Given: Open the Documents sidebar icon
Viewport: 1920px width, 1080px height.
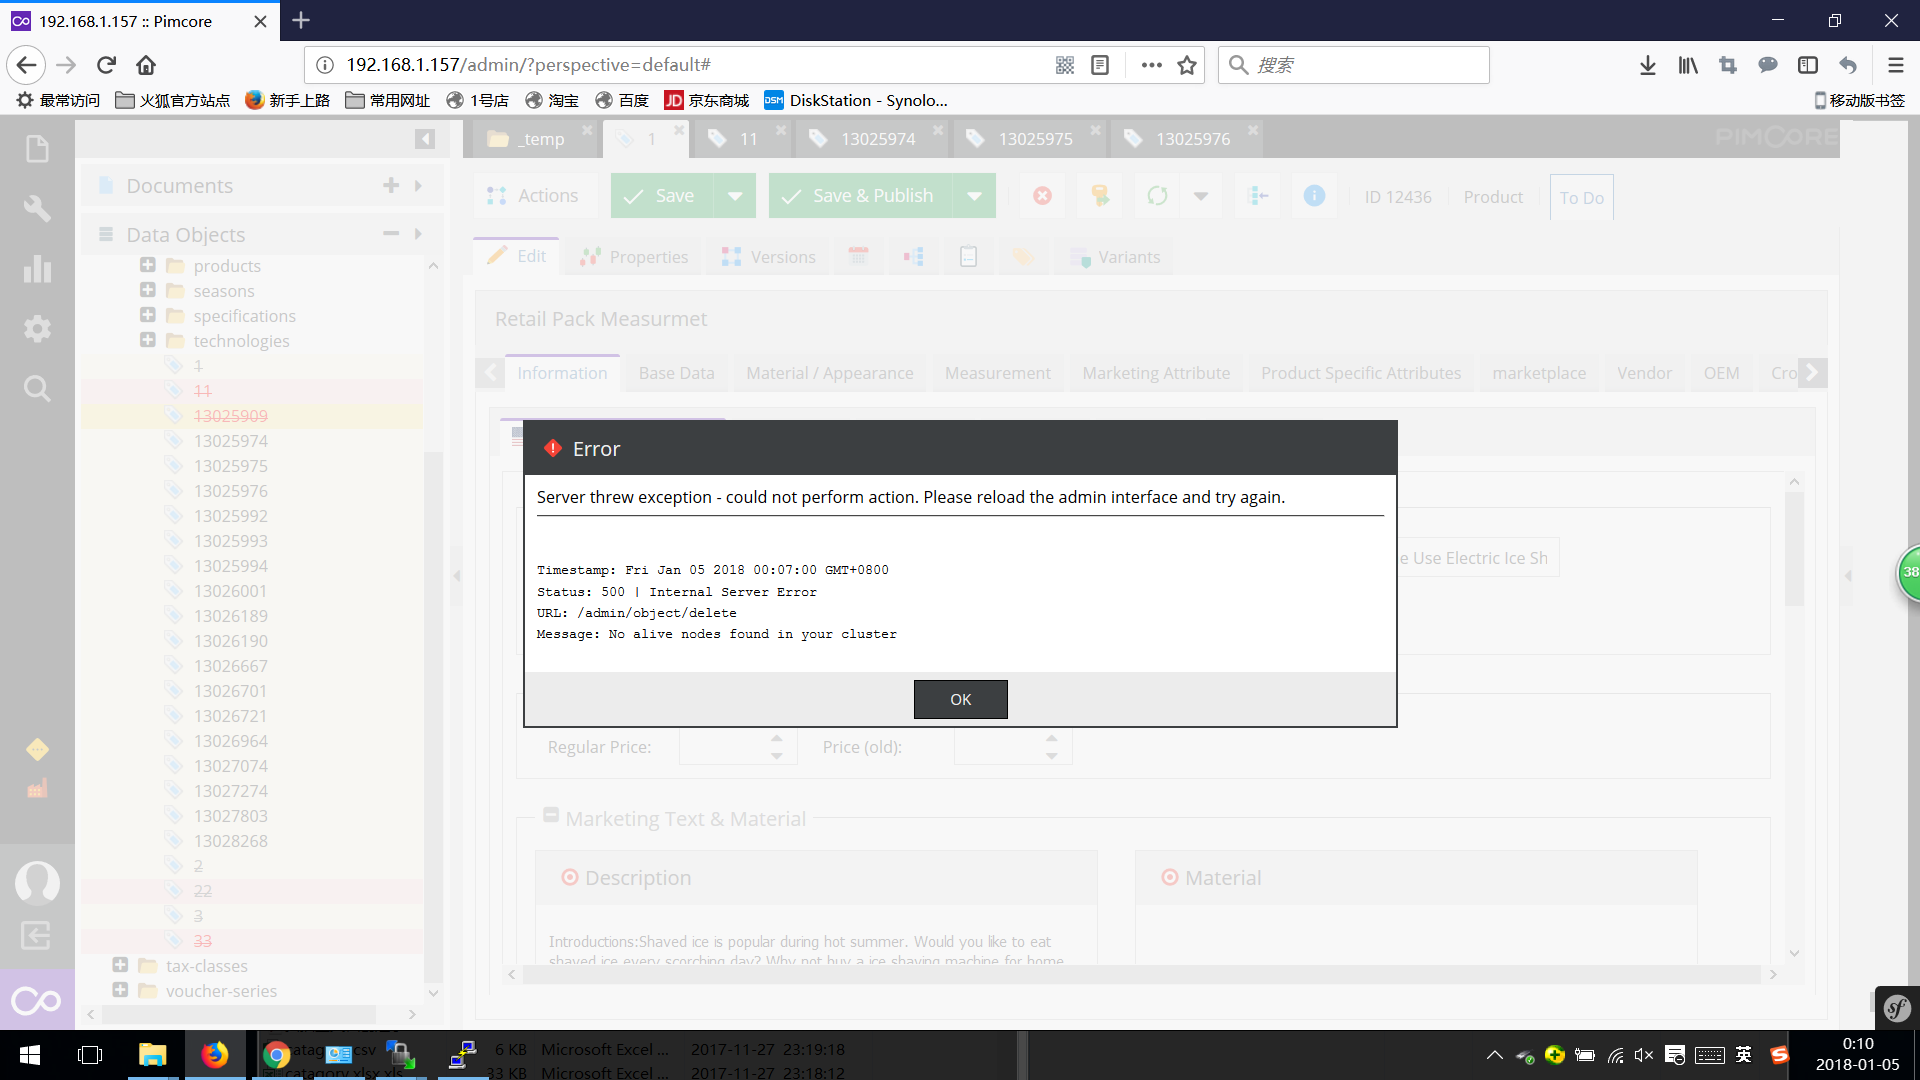Looking at the screenshot, I should [37, 149].
